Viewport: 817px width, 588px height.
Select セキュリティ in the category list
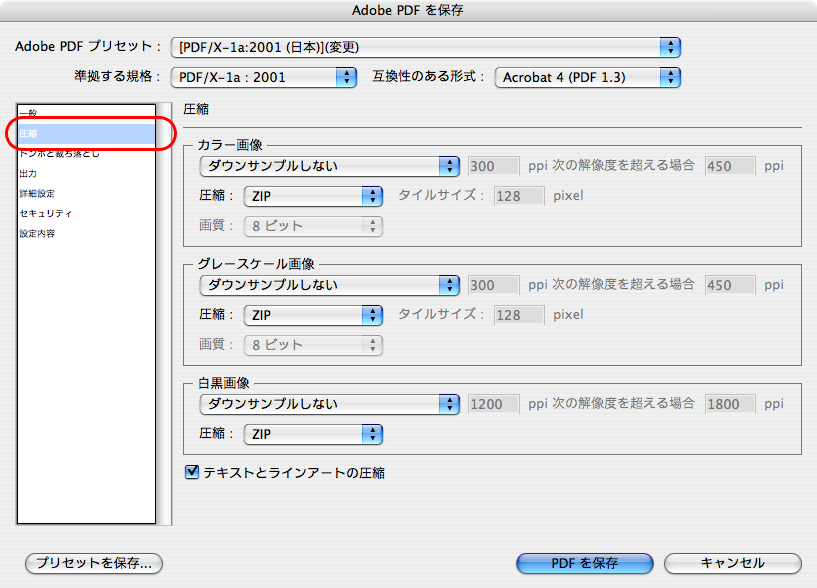tap(86, 213)
